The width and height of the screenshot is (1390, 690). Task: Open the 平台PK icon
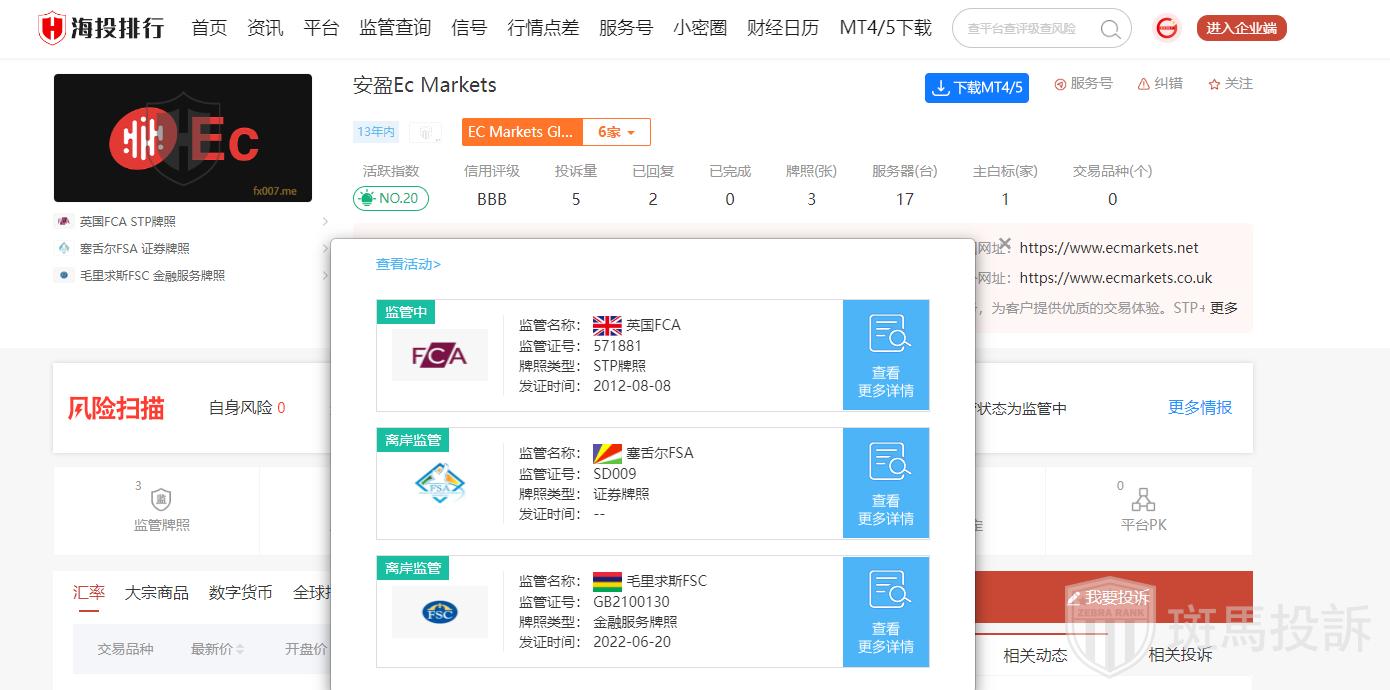click(1143, 499)
